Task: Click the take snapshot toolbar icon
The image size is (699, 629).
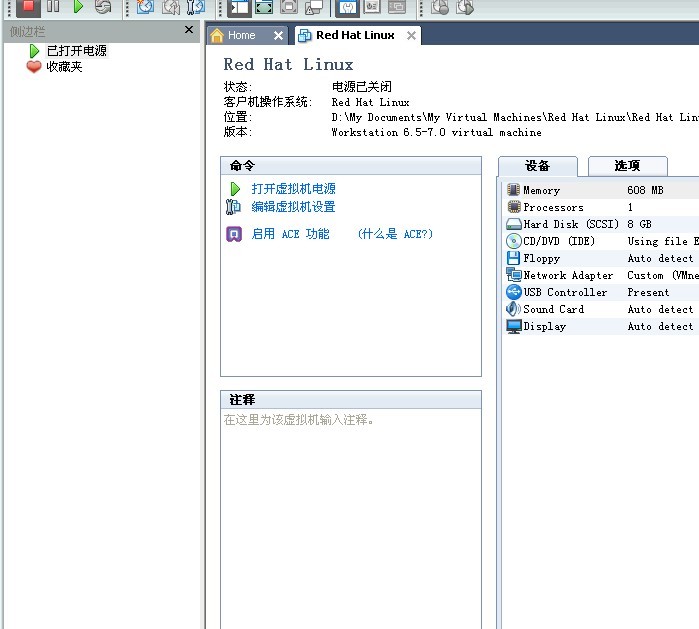Action: [145, 7]
